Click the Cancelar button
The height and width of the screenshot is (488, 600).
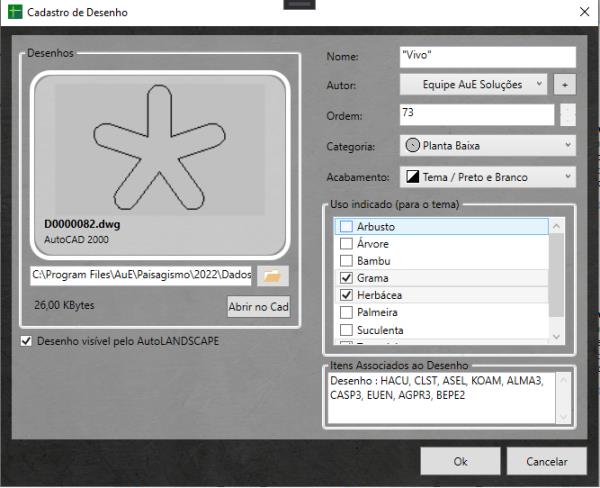click(x=554, y=462)
